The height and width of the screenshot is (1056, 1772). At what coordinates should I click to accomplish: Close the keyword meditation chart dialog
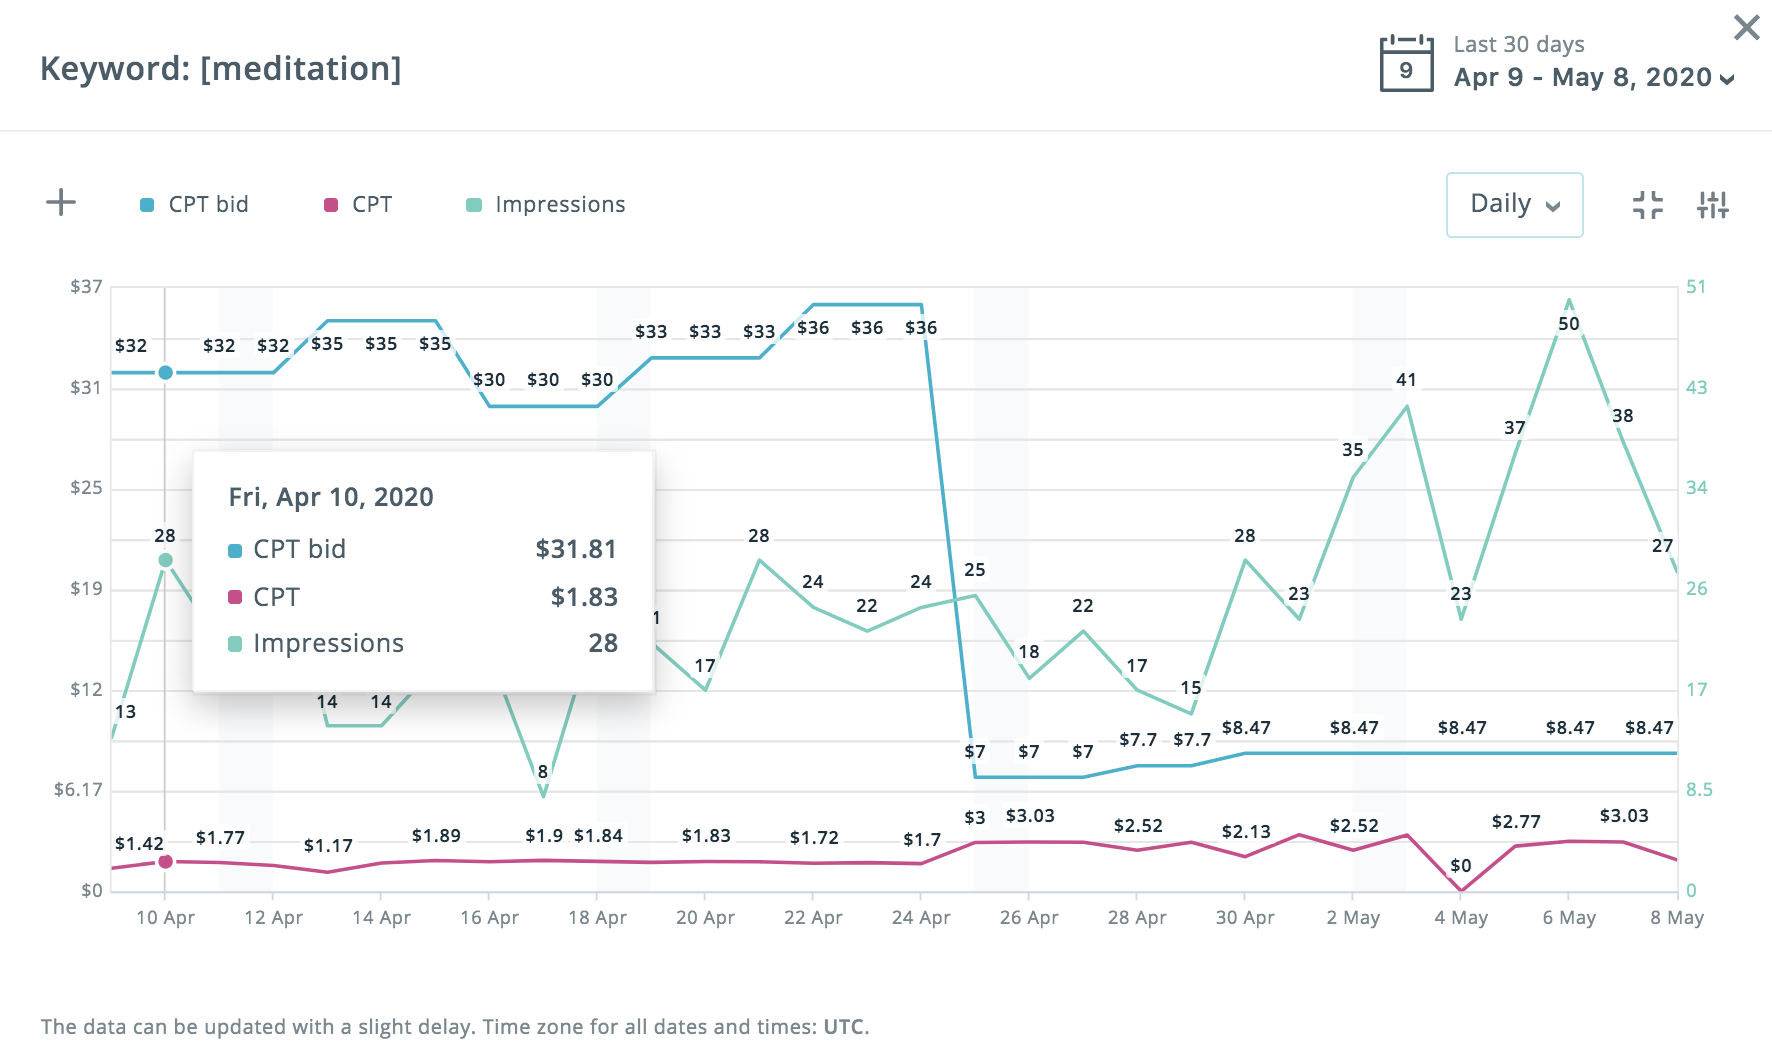(1746, 27)
